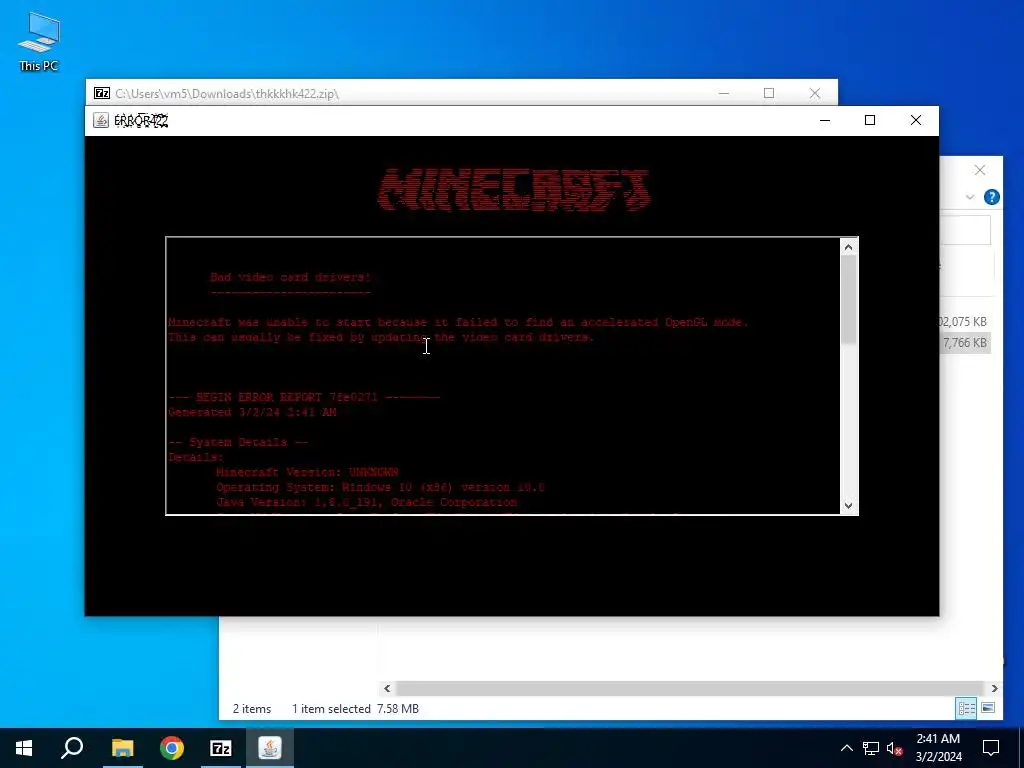Expand ribbon chevron in Explorer window

(970, 197)
